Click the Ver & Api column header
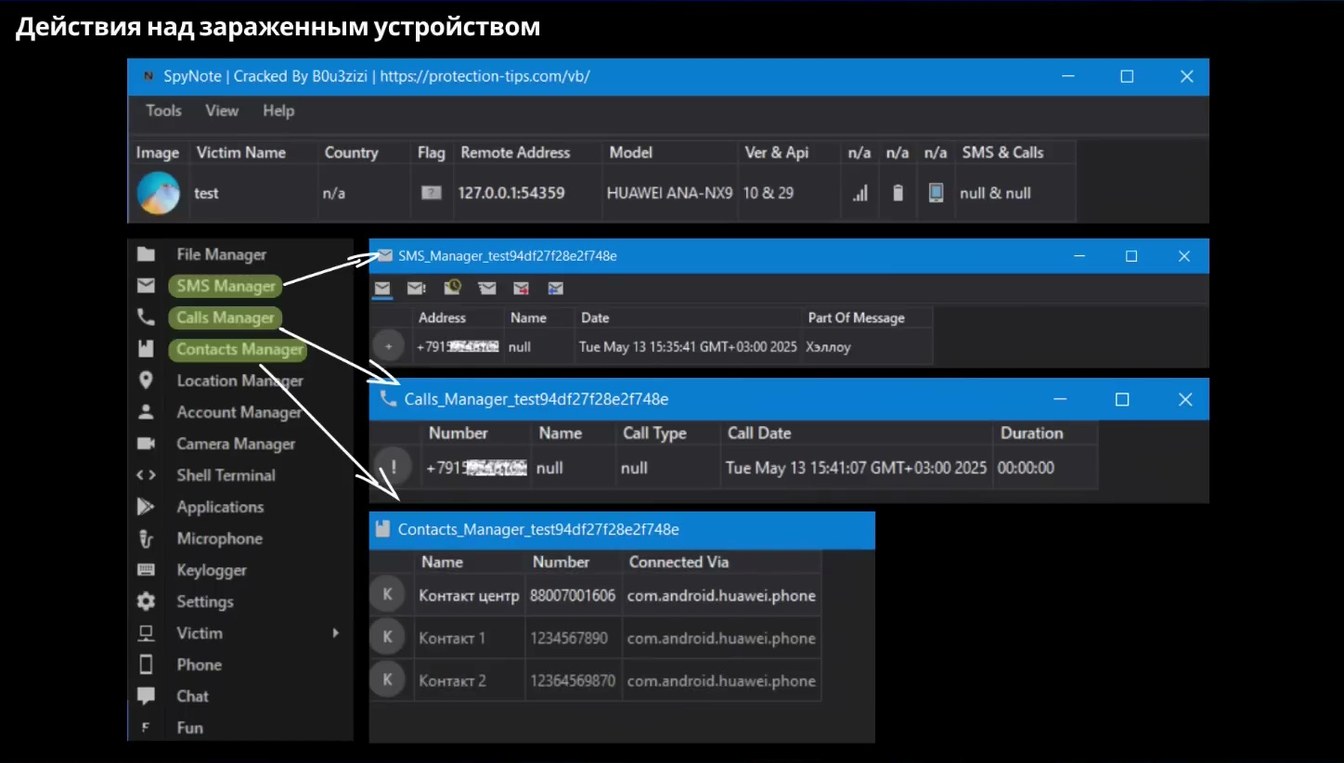Viewport: 1344px width, 763px height. 777,153
